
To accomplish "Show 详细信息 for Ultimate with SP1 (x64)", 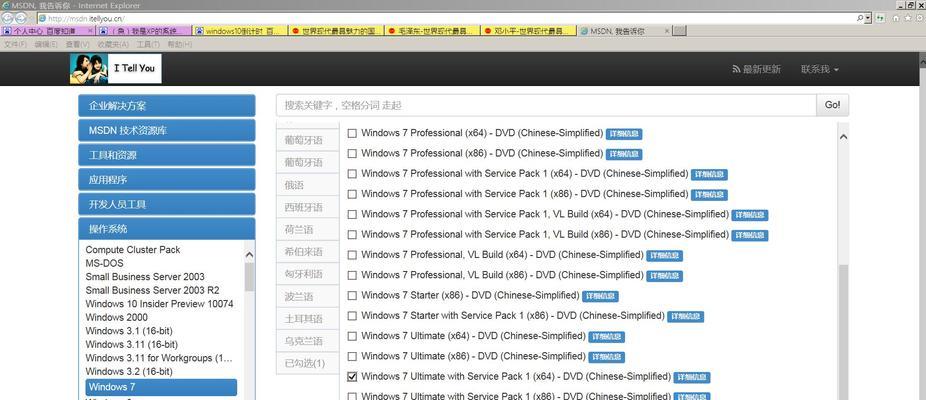I will (692, 378).
